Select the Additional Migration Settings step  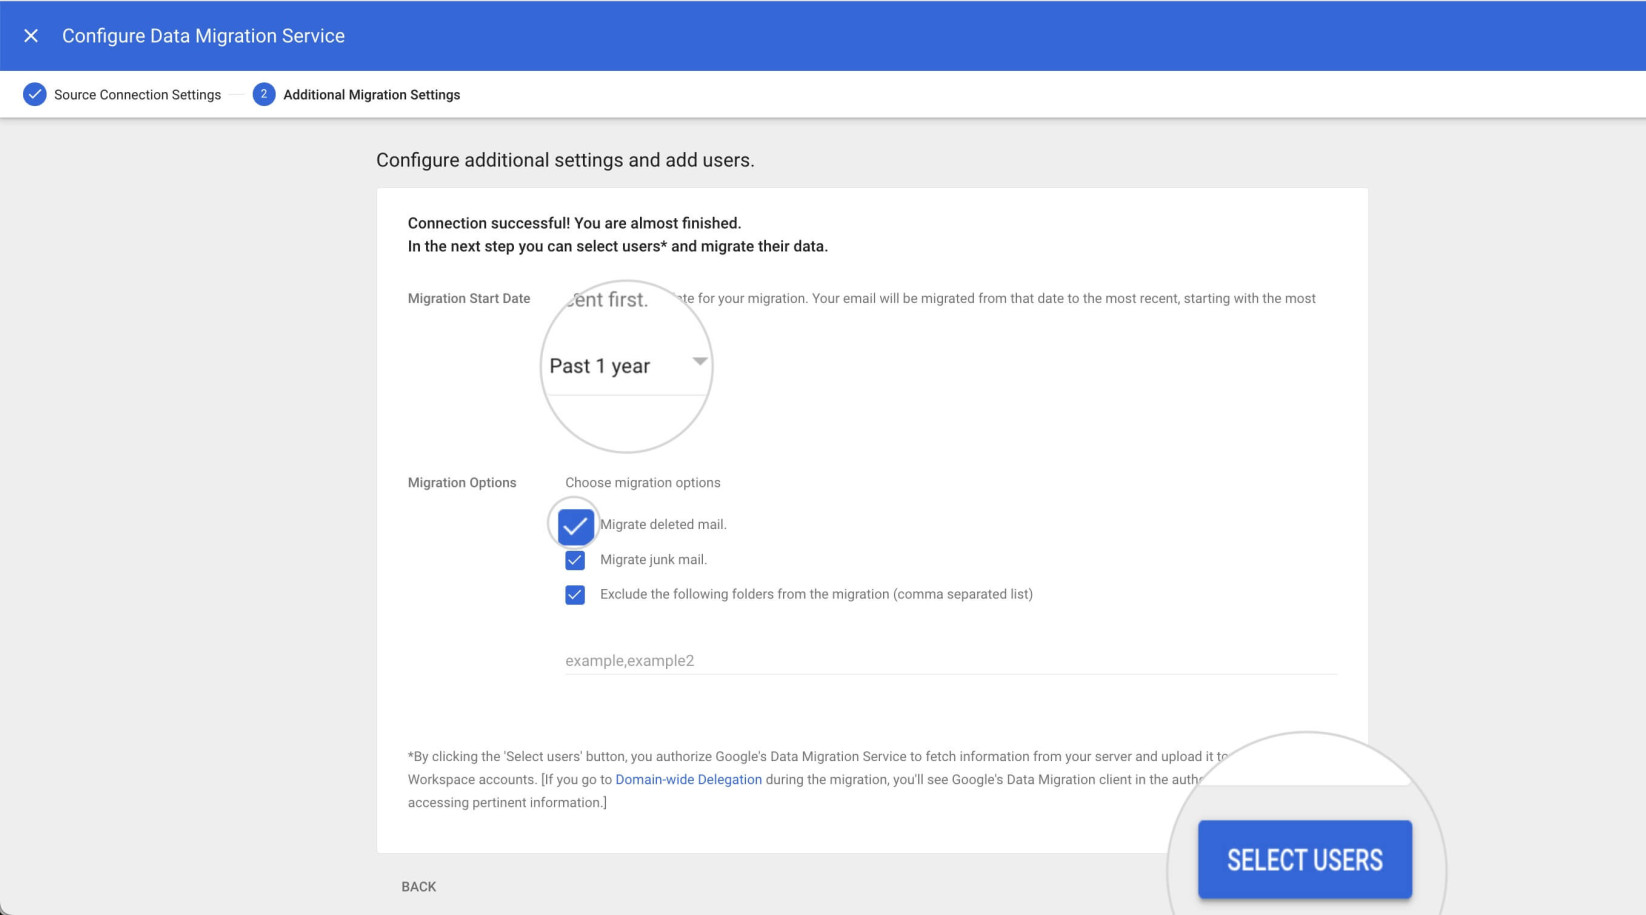pos(370,93)
